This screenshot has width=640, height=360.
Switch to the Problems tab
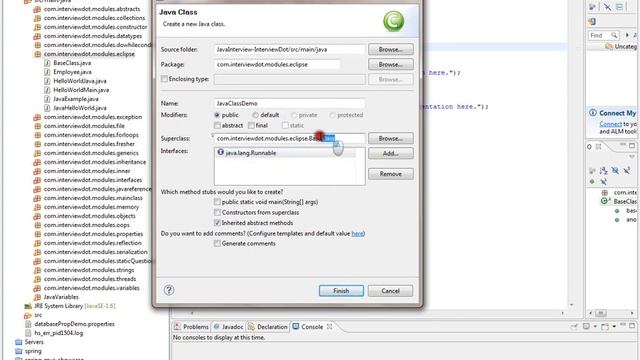pos(191,327)
